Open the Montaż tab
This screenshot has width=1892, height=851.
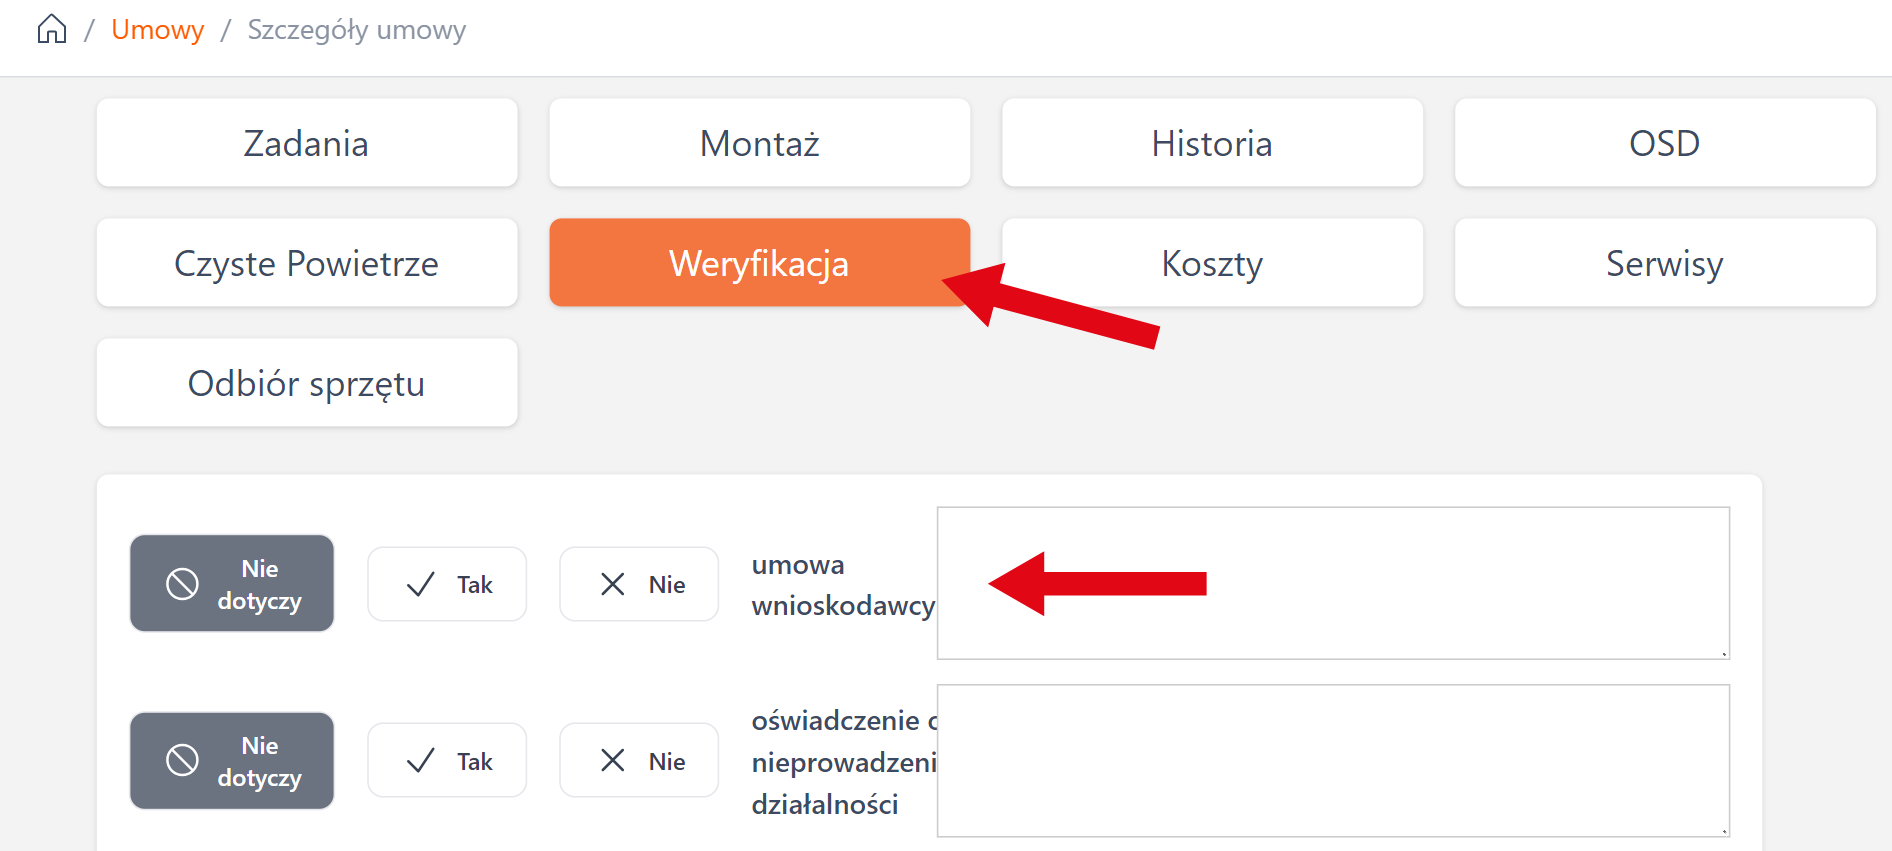point(759,143)
